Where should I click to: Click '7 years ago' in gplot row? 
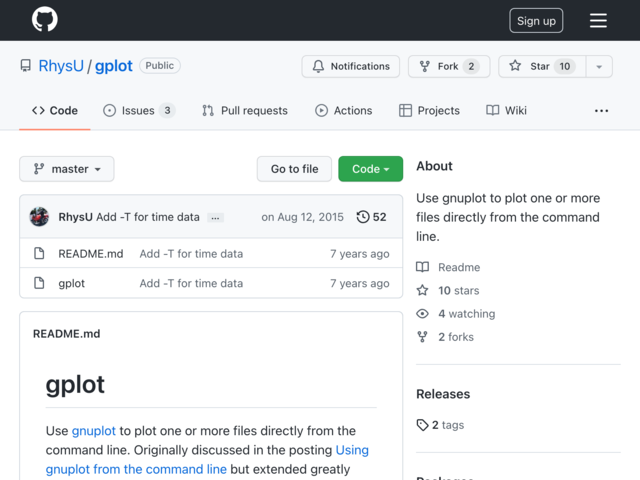pyautogui.click(x=360, y=283)
